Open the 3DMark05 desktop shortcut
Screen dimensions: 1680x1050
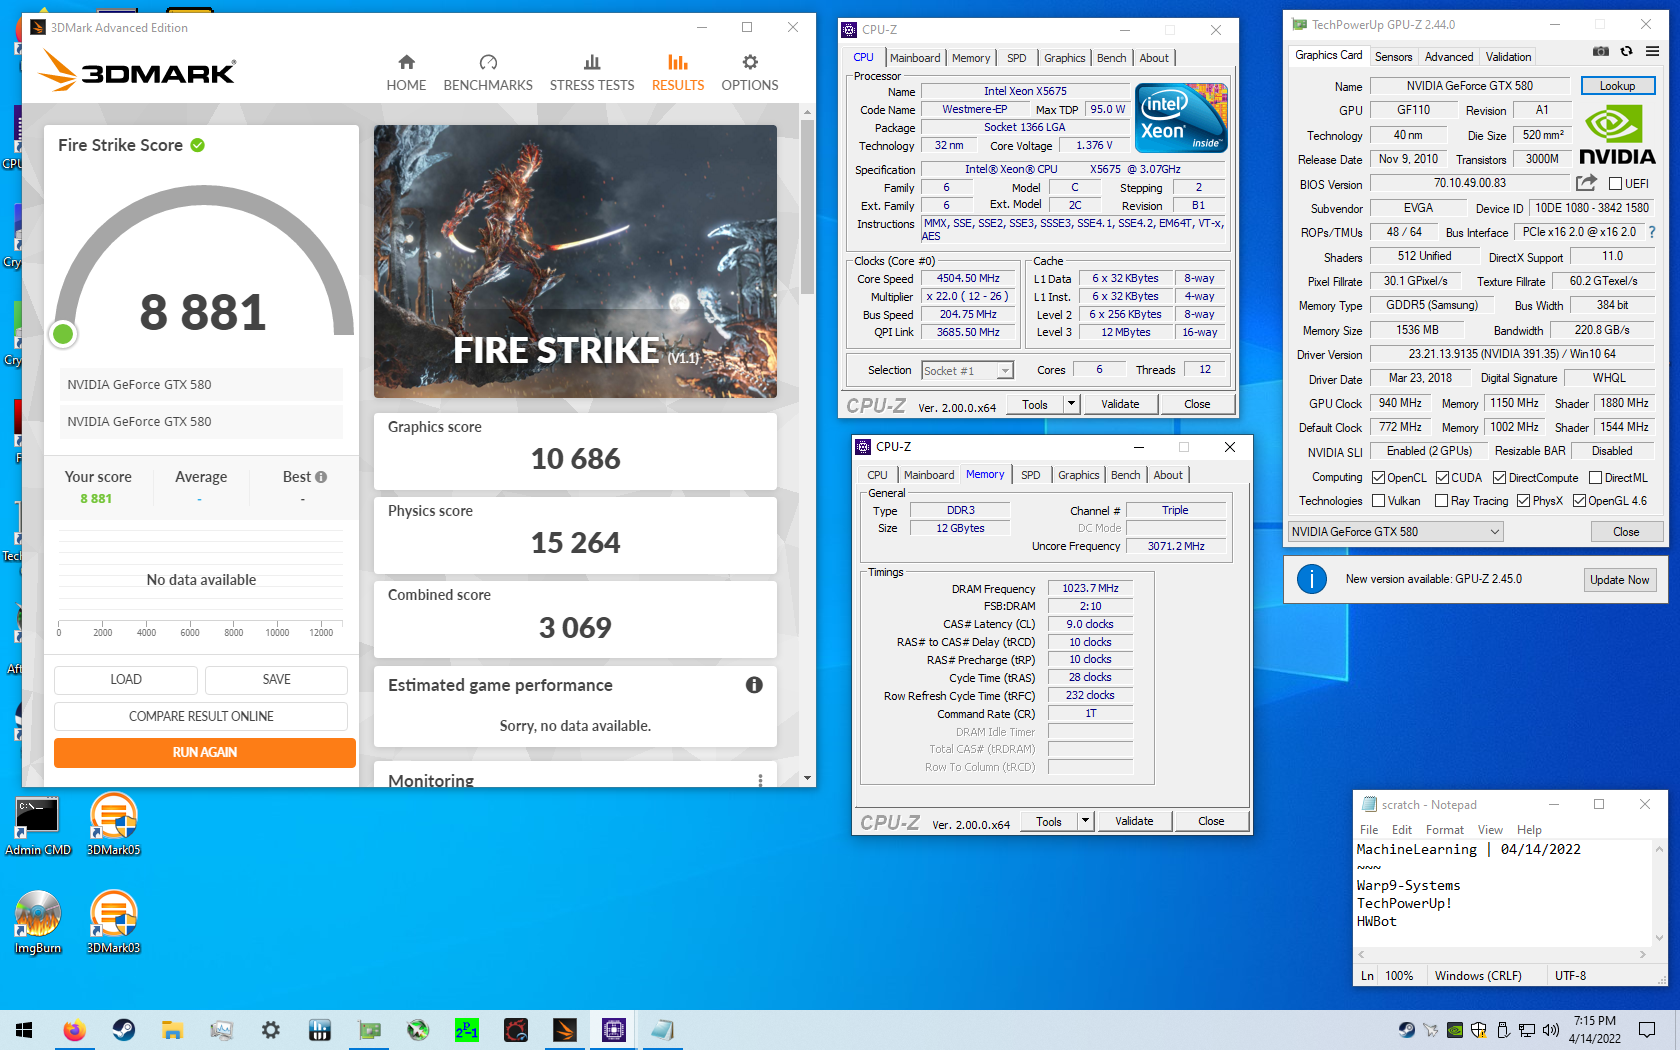coord(113,826)
